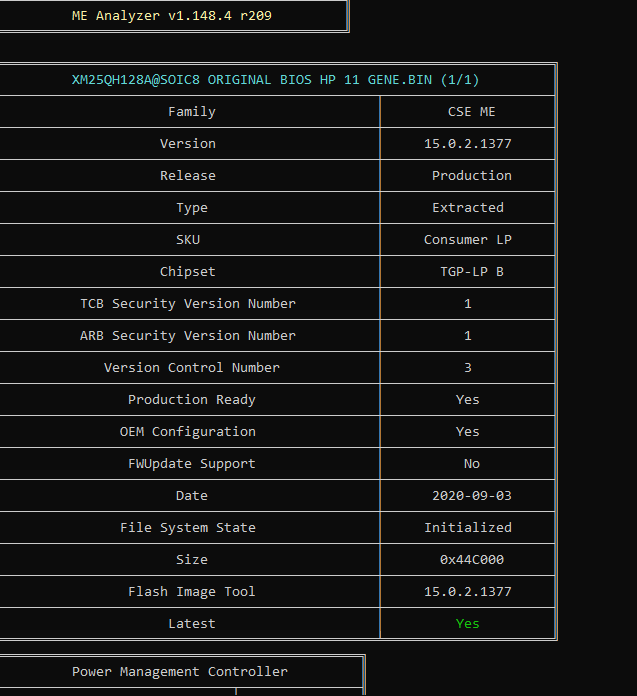Screen dimensions: 637x696
Task: Click the TCB Security Version Number label
Action: tap(188, 304)
